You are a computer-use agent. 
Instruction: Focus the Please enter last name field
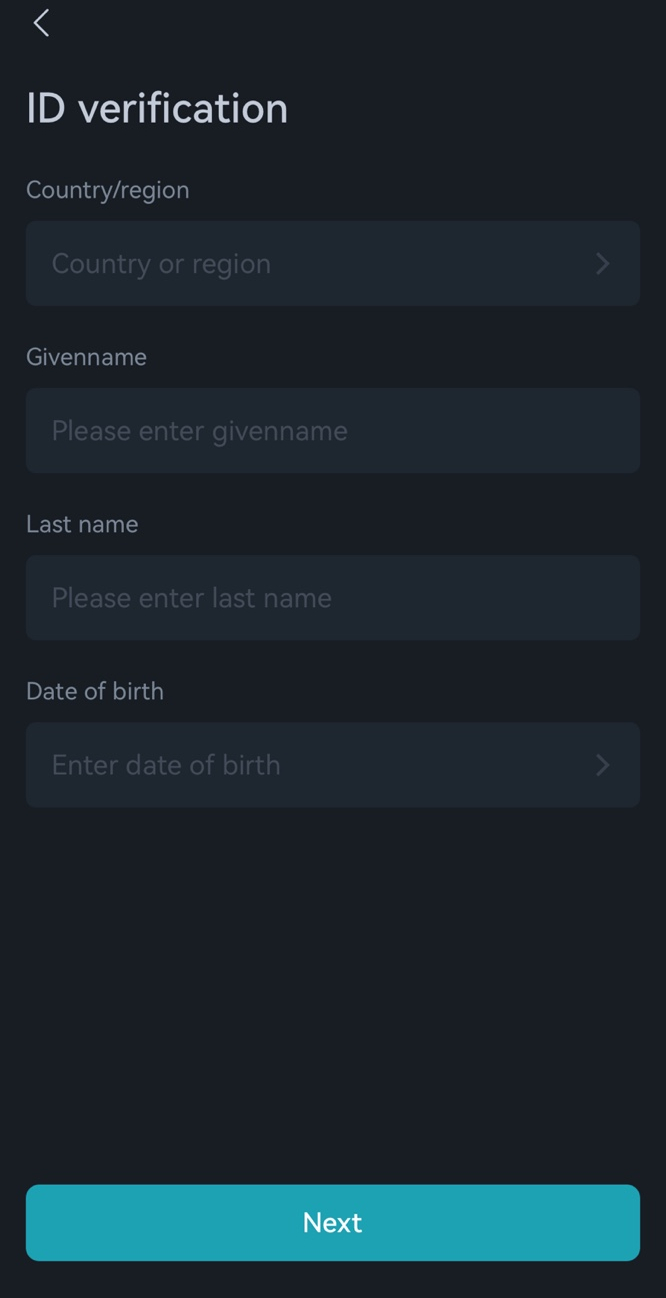click(333, 597)
